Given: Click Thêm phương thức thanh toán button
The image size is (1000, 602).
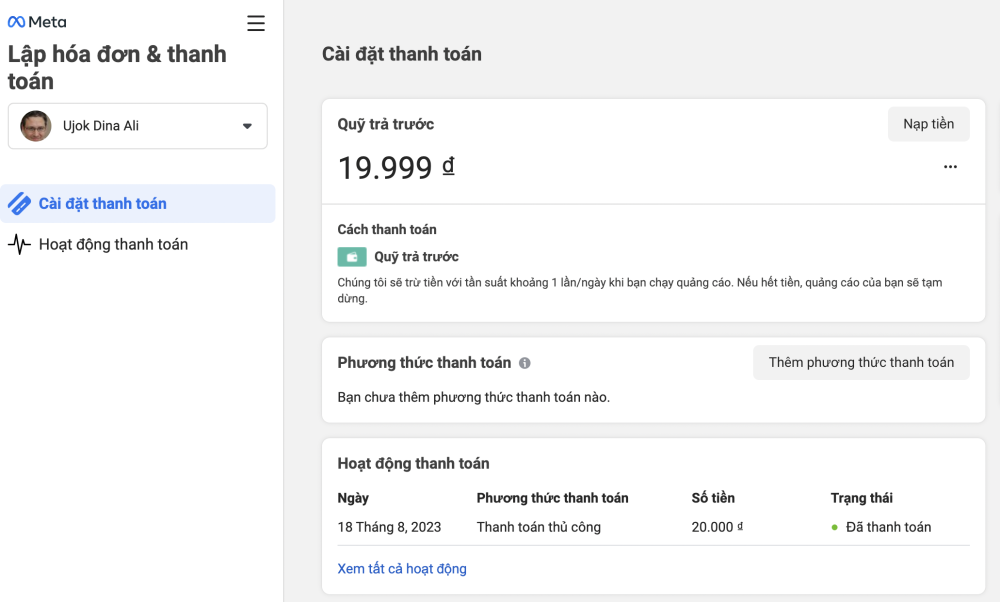Looking at the screenshot, I should pyautogui.click(x=861, y=363).
